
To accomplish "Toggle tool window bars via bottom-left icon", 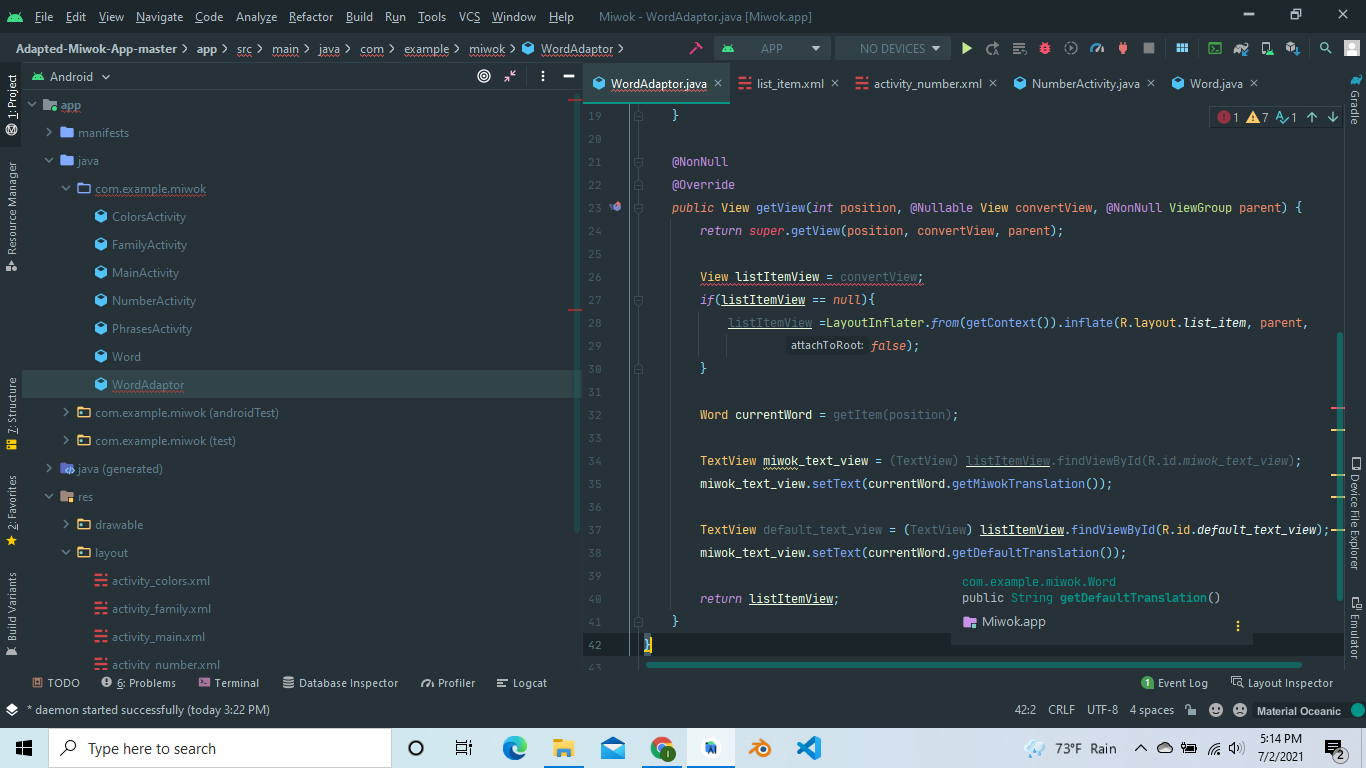I will [x=12, y=710].
